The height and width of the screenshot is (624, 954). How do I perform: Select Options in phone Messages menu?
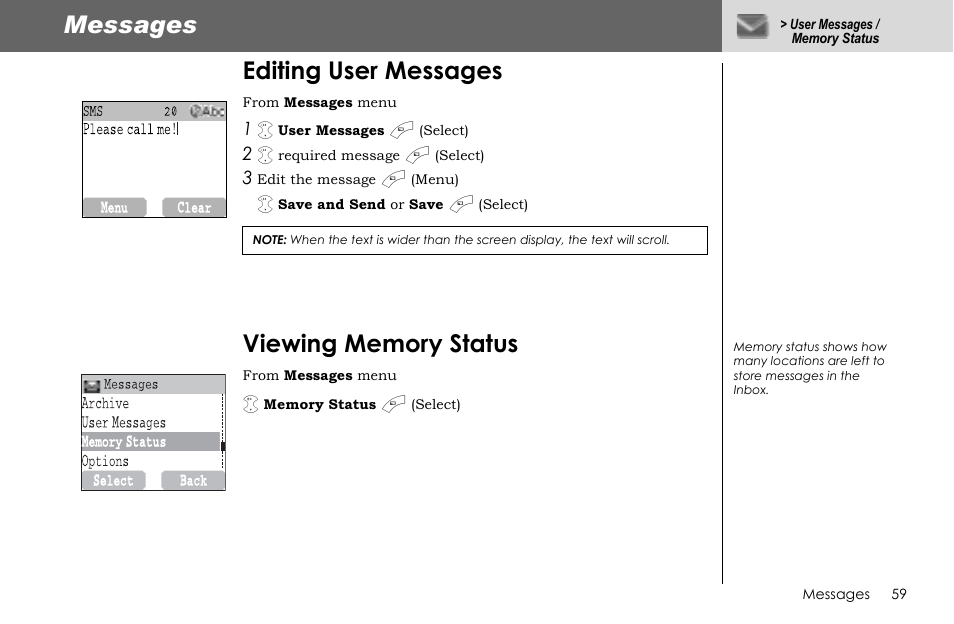point(151,461)
